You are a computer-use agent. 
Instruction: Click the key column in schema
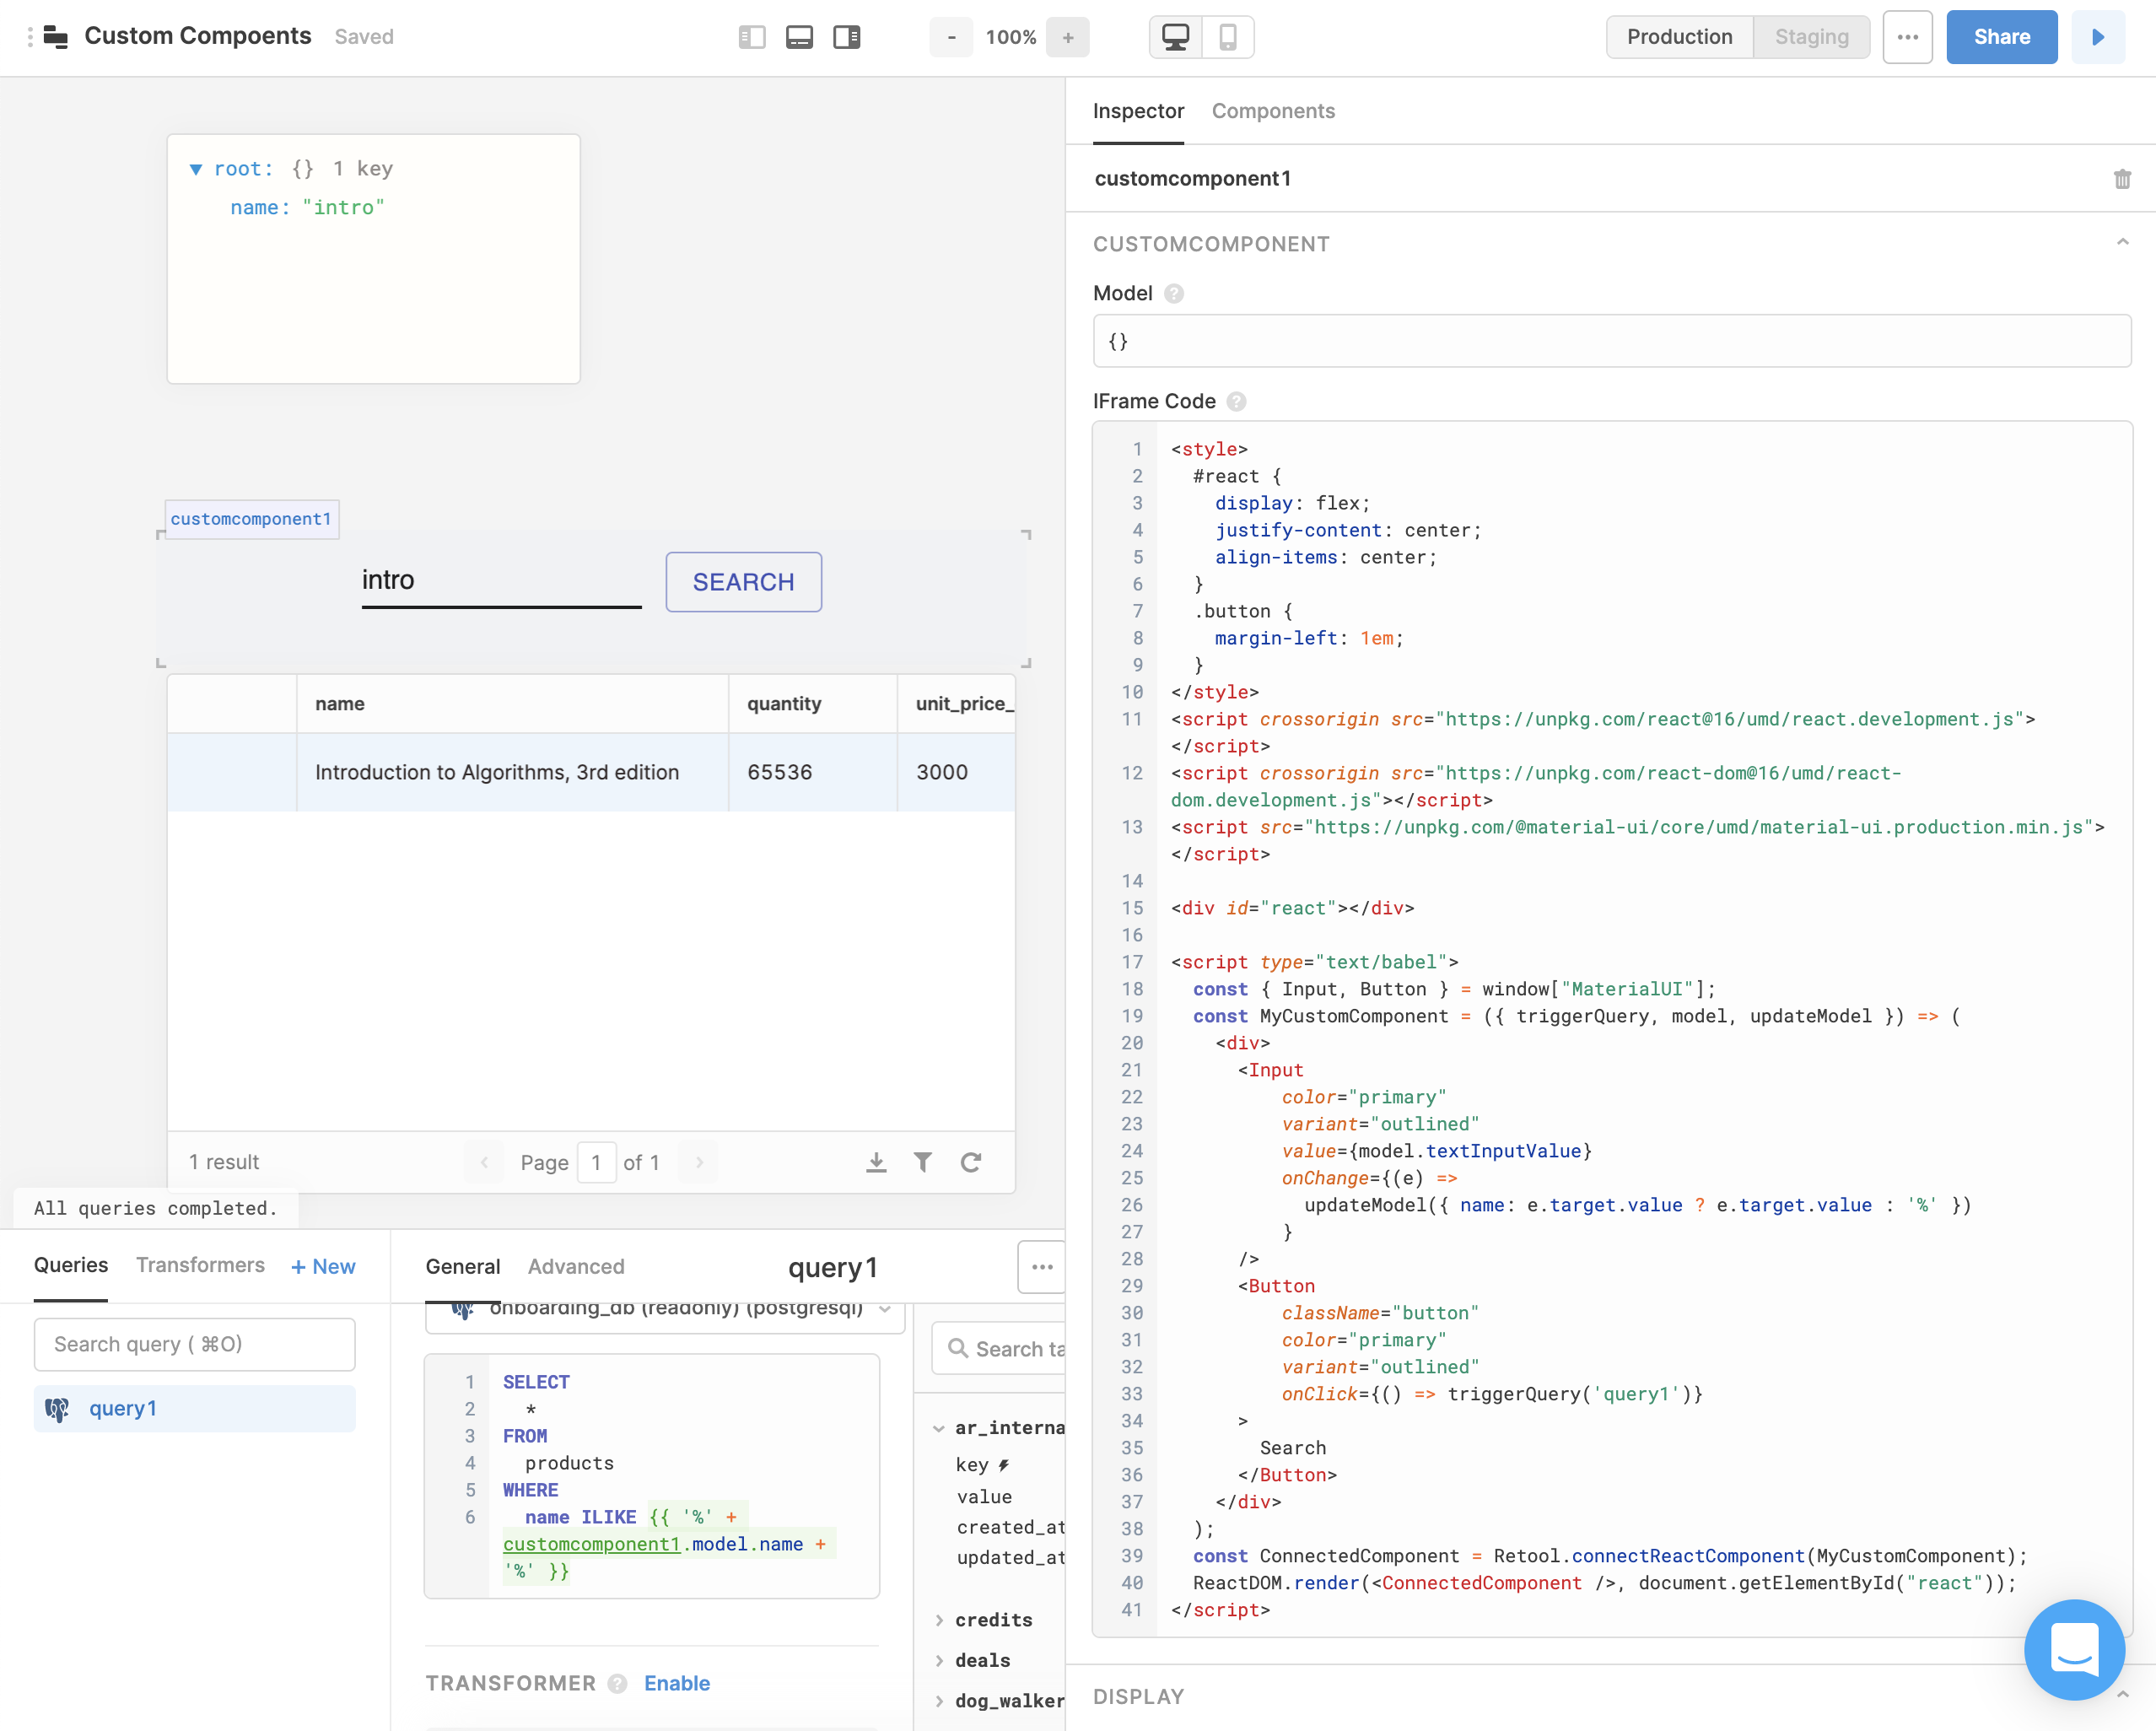coord(972,1465)
